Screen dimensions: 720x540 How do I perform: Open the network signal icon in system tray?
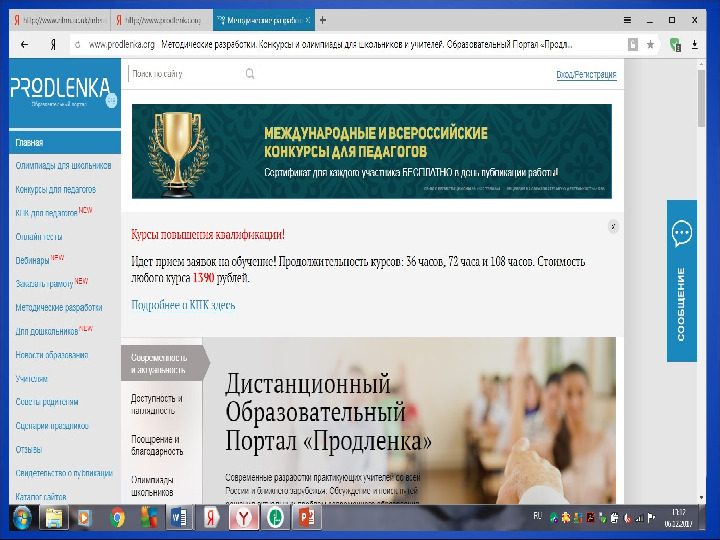pyautogui.click(x=639, y=519)
